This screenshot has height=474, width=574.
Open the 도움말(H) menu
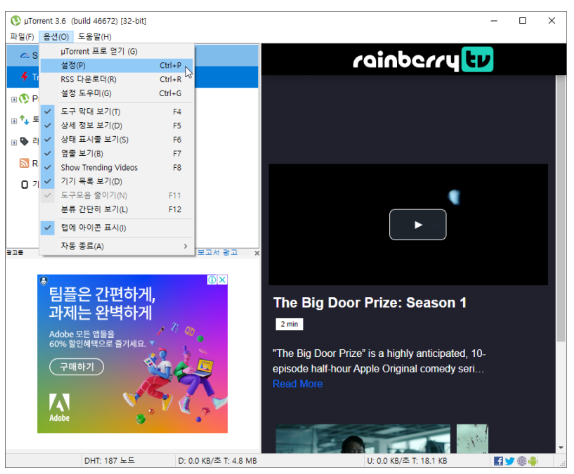coord(94,37)
